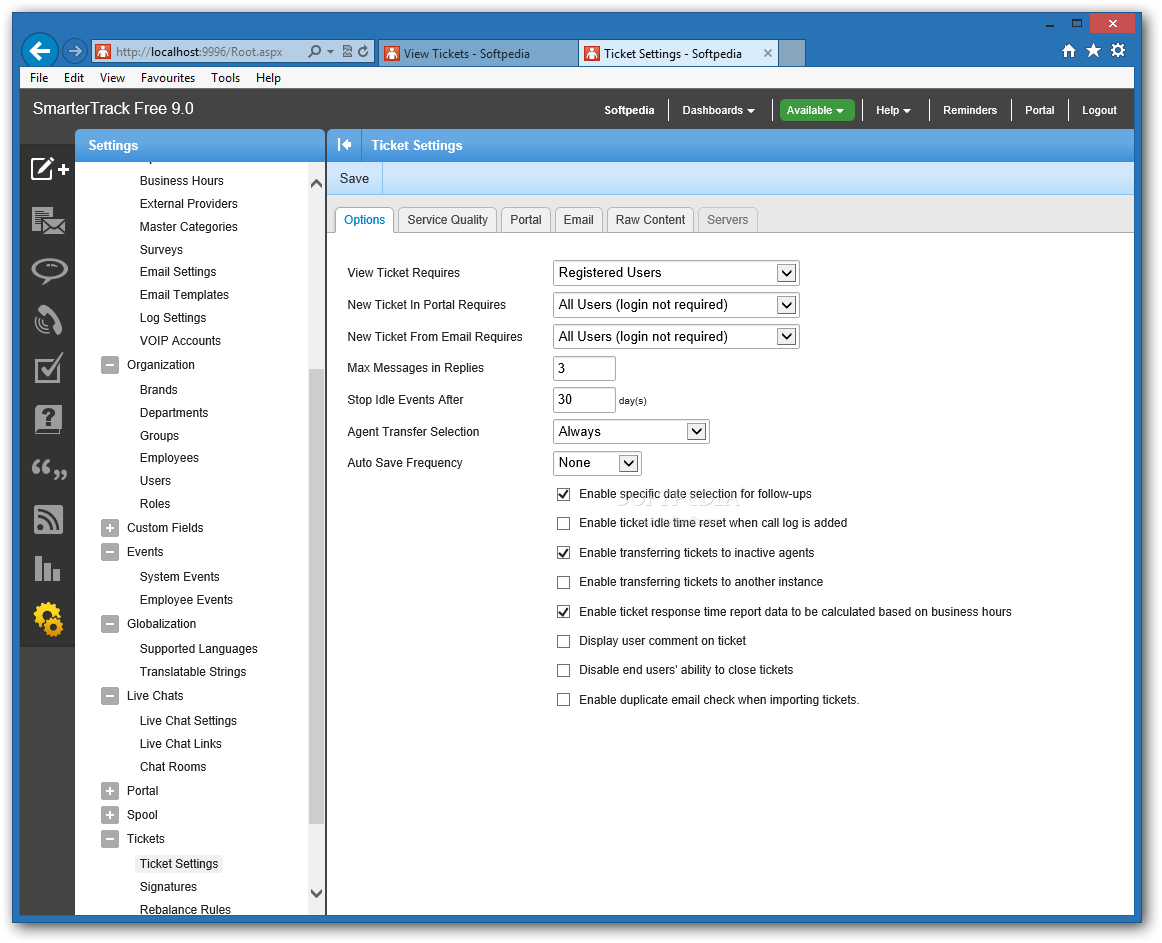Click the Compatibility View icon in address bar
The height and width of the screenshot is (943, 1162).
pyautogui.click(x=347, y=52)
